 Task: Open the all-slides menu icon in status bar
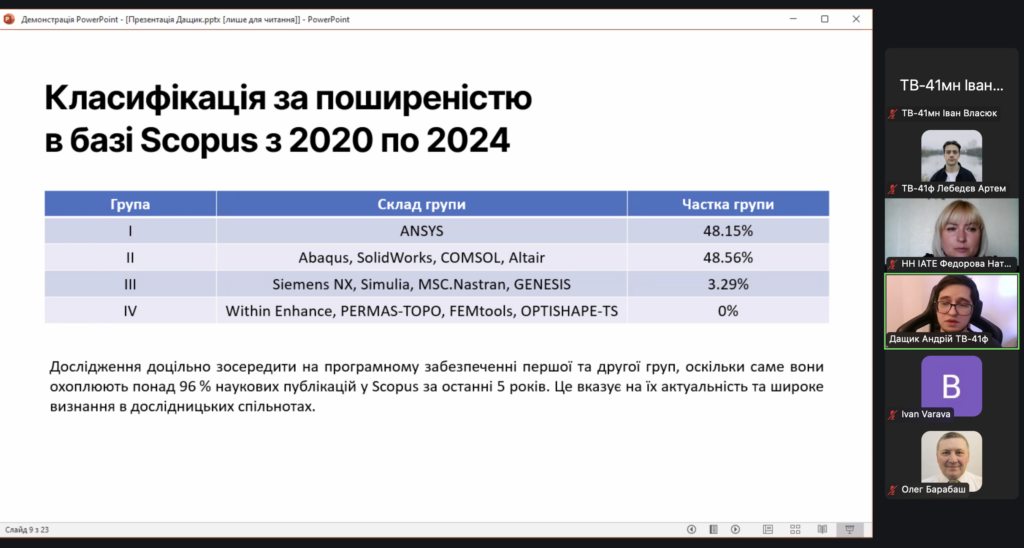713,529
